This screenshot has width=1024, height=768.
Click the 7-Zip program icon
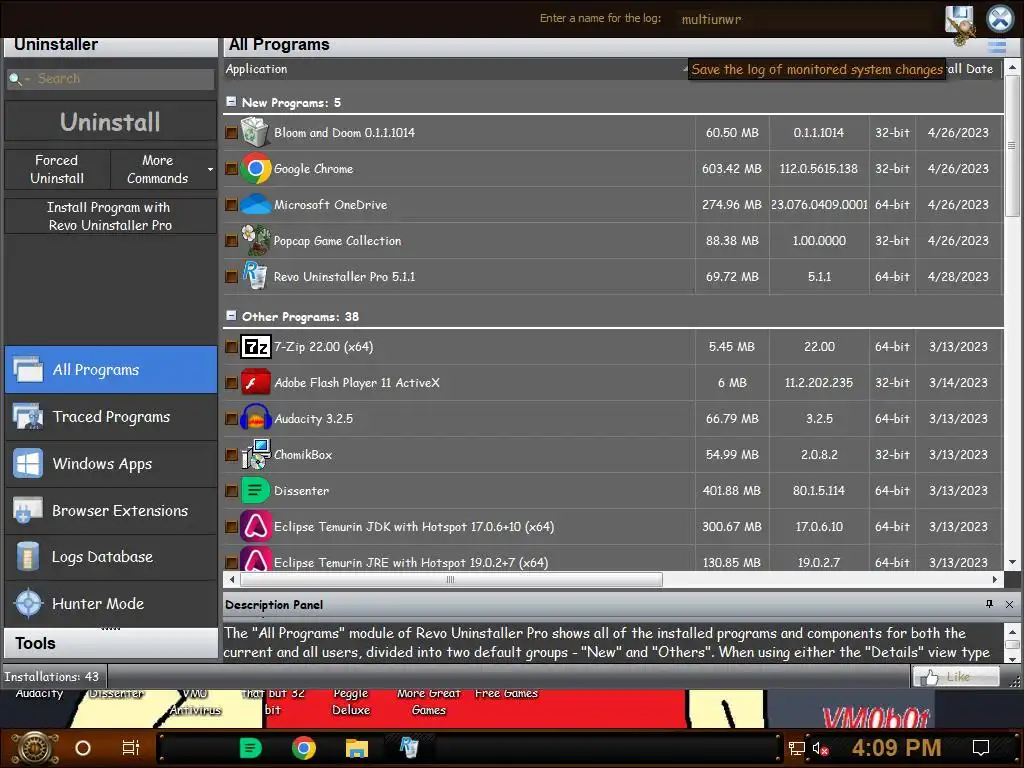(255, 346)
